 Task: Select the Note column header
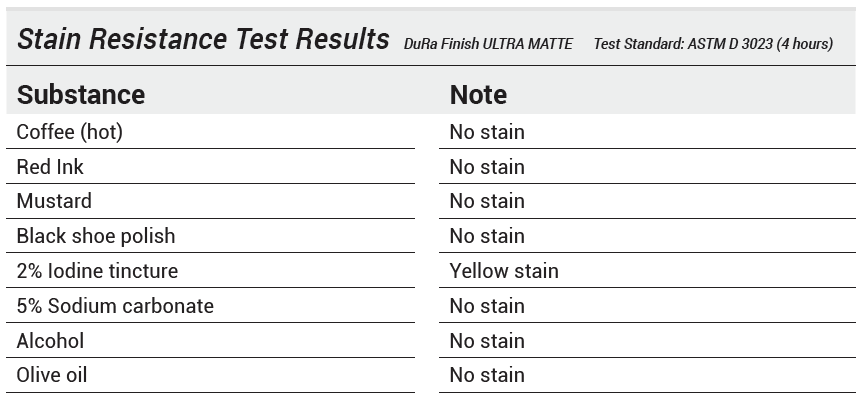point(478,95)
